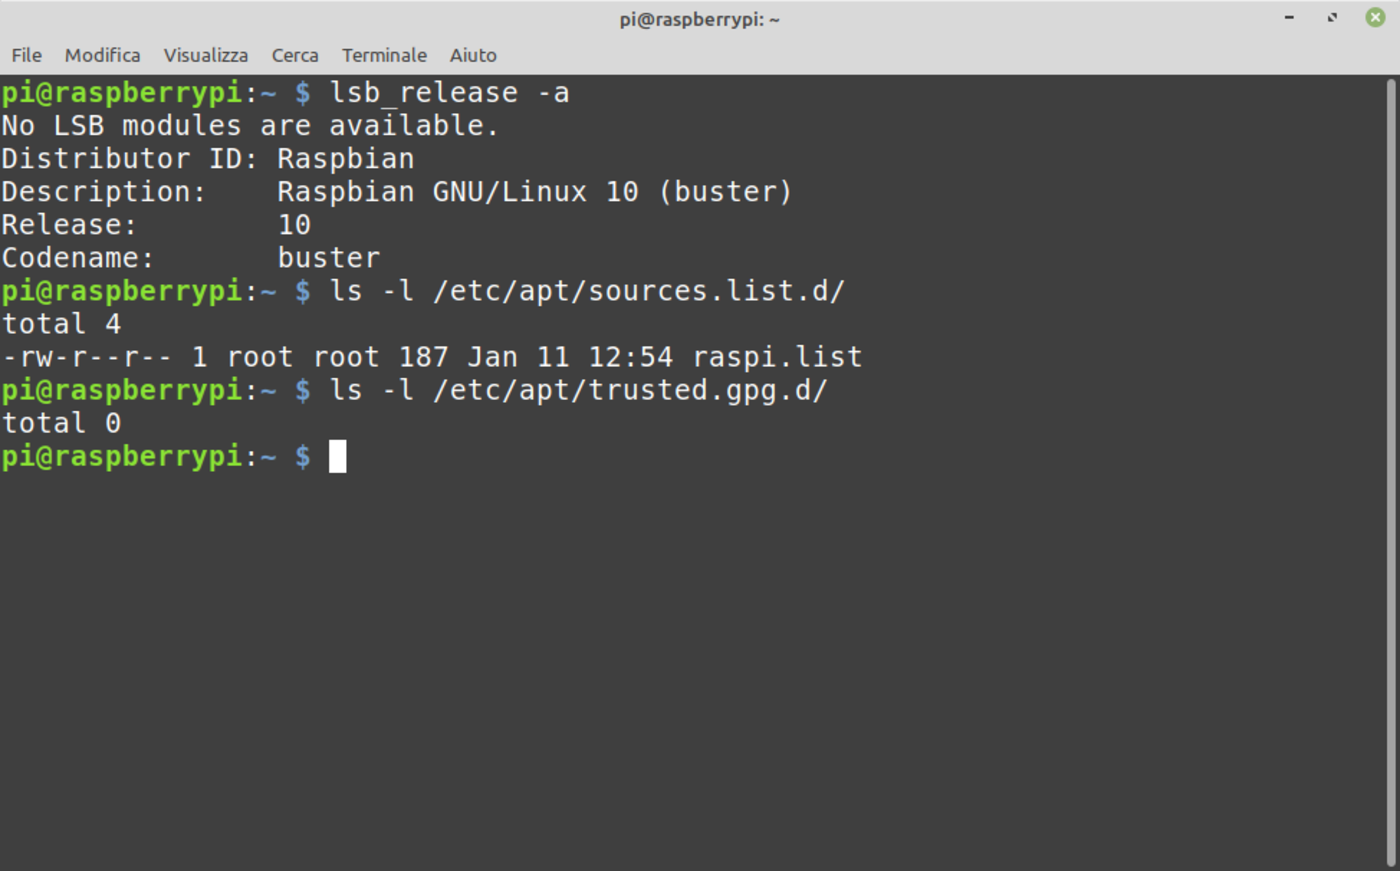The height and width of the screenshot is (871, 1400).
Task: Click the Distributor ID: Raspbian line
Action: [x=207, y=158]
